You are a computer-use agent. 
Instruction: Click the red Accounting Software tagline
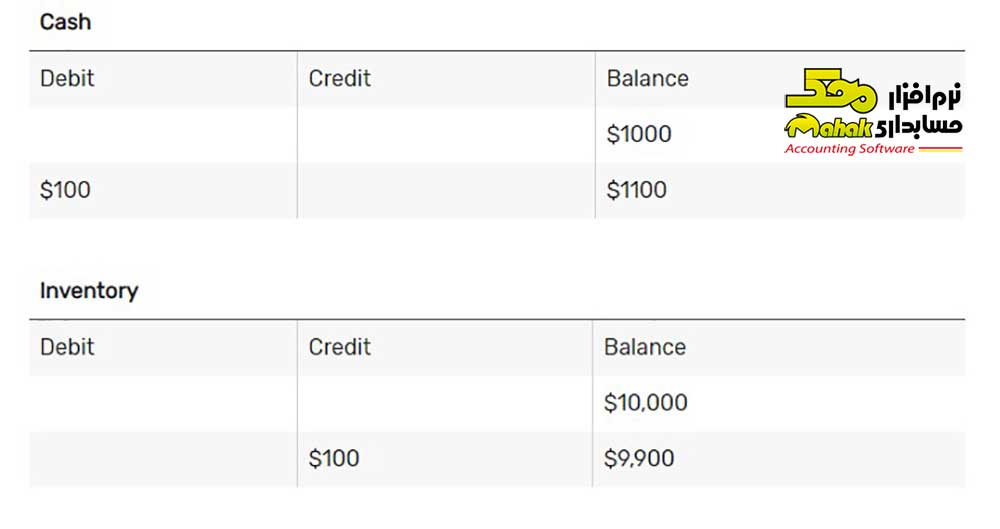(849, 149)
